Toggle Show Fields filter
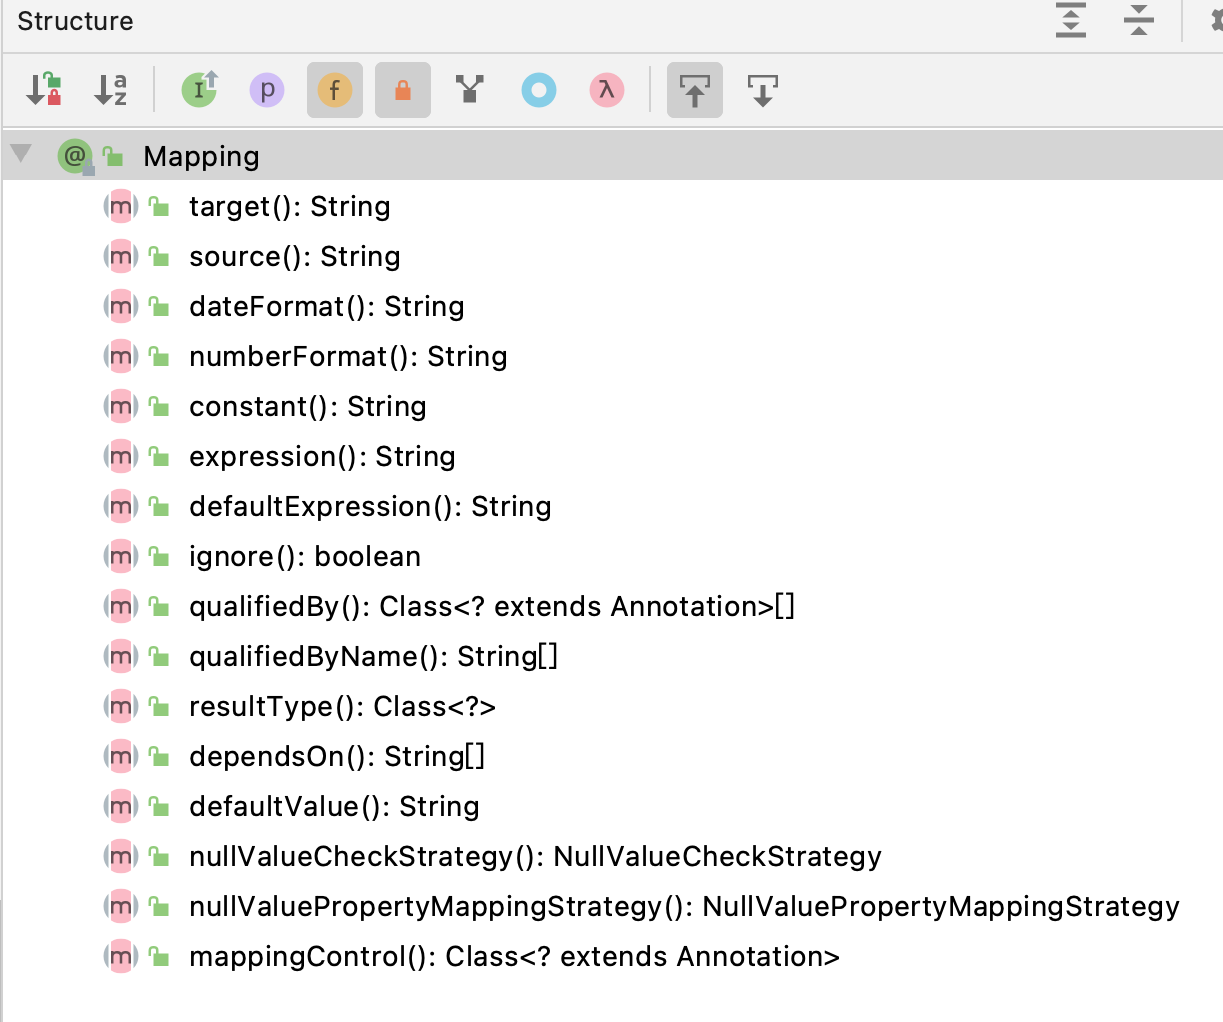The image size is (1223, 1022). 335,90
